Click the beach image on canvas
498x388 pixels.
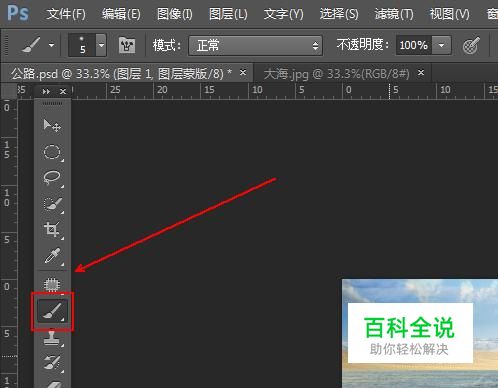pyautogui.click(x=420, y=333)
